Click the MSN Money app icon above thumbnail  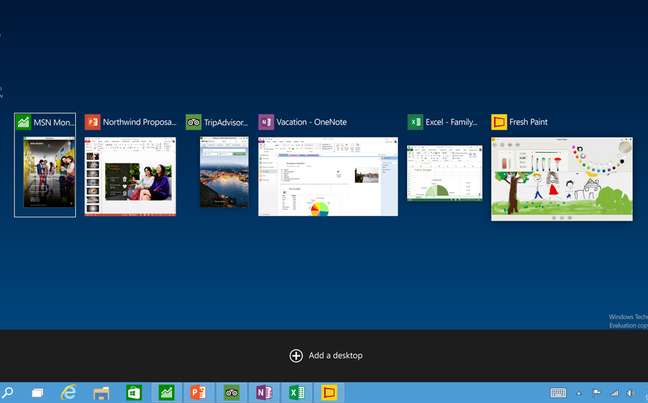point(23,122)
